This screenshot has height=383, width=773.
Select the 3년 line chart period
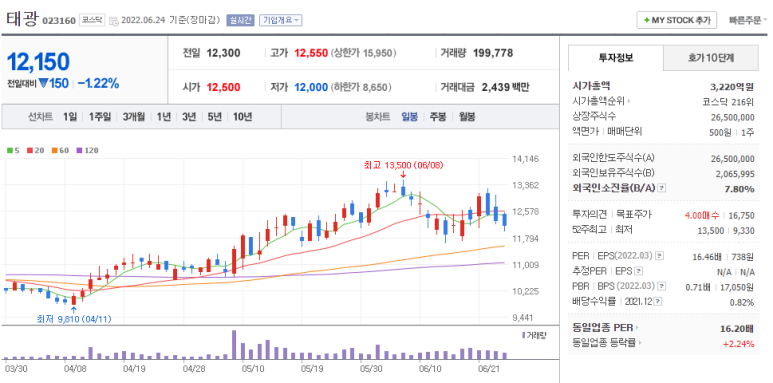pos(189,117)
